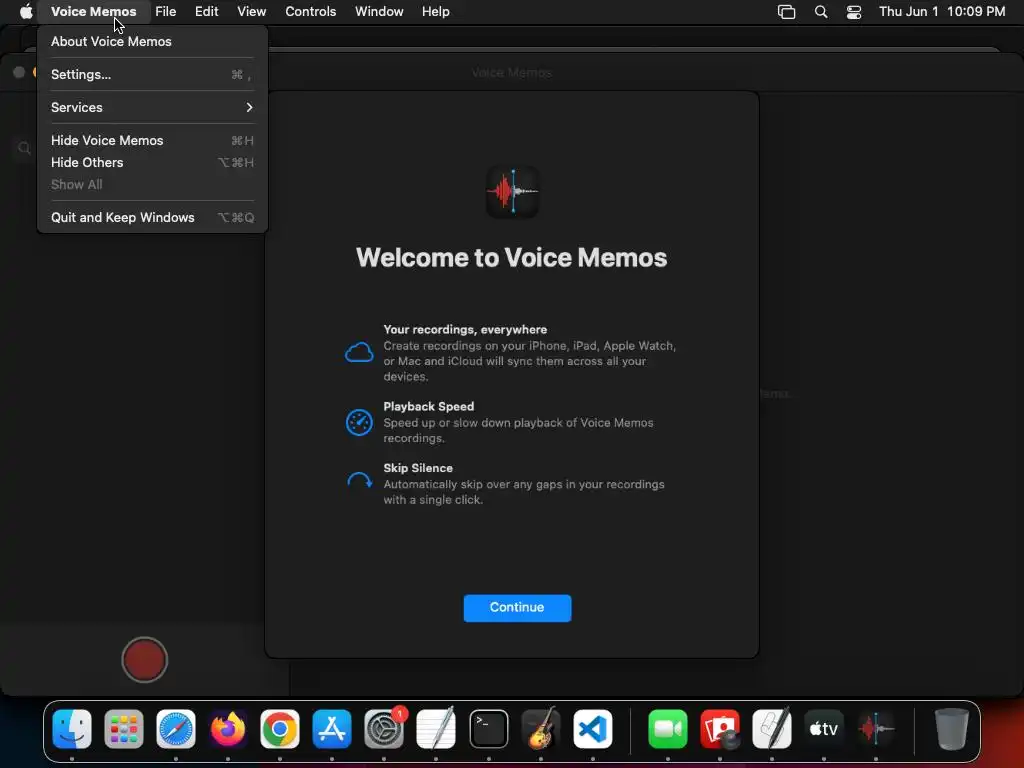Open the Trash from the Dock

pos(952,728)
